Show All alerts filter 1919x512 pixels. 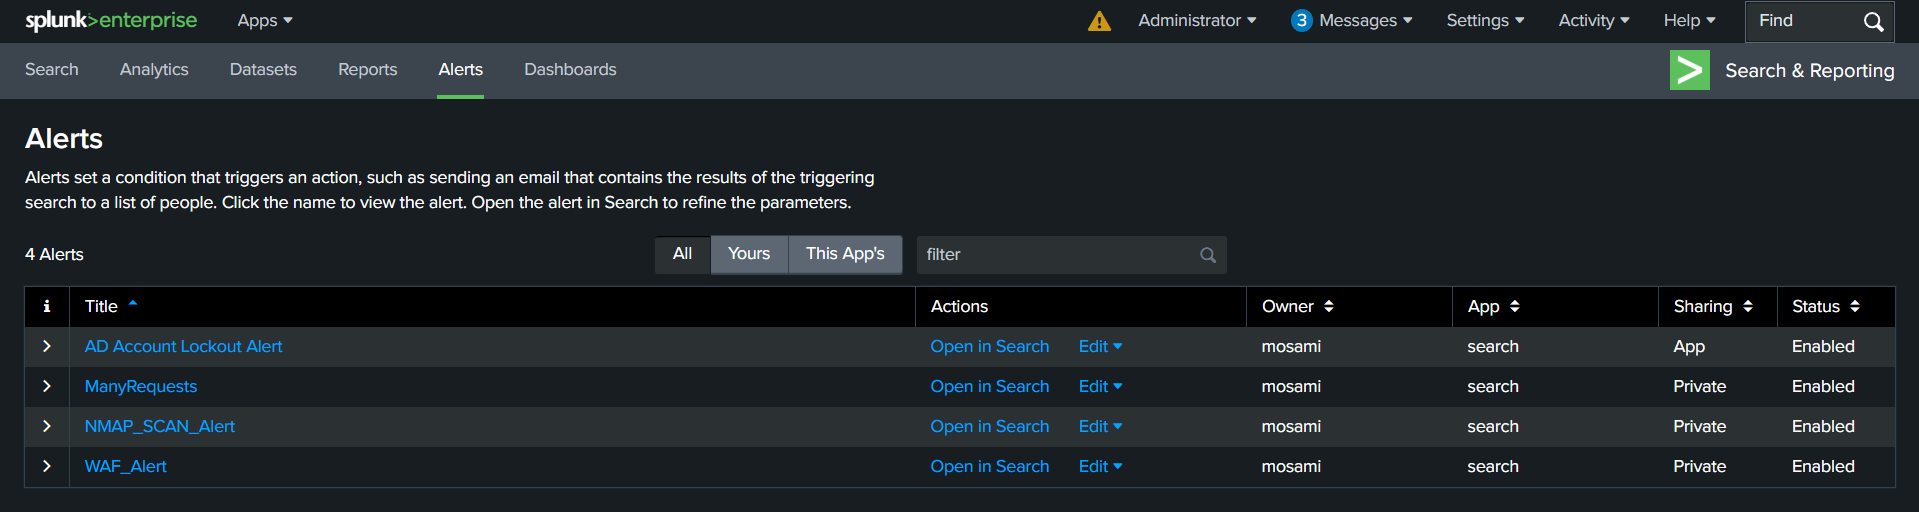[x=683, y=254]
